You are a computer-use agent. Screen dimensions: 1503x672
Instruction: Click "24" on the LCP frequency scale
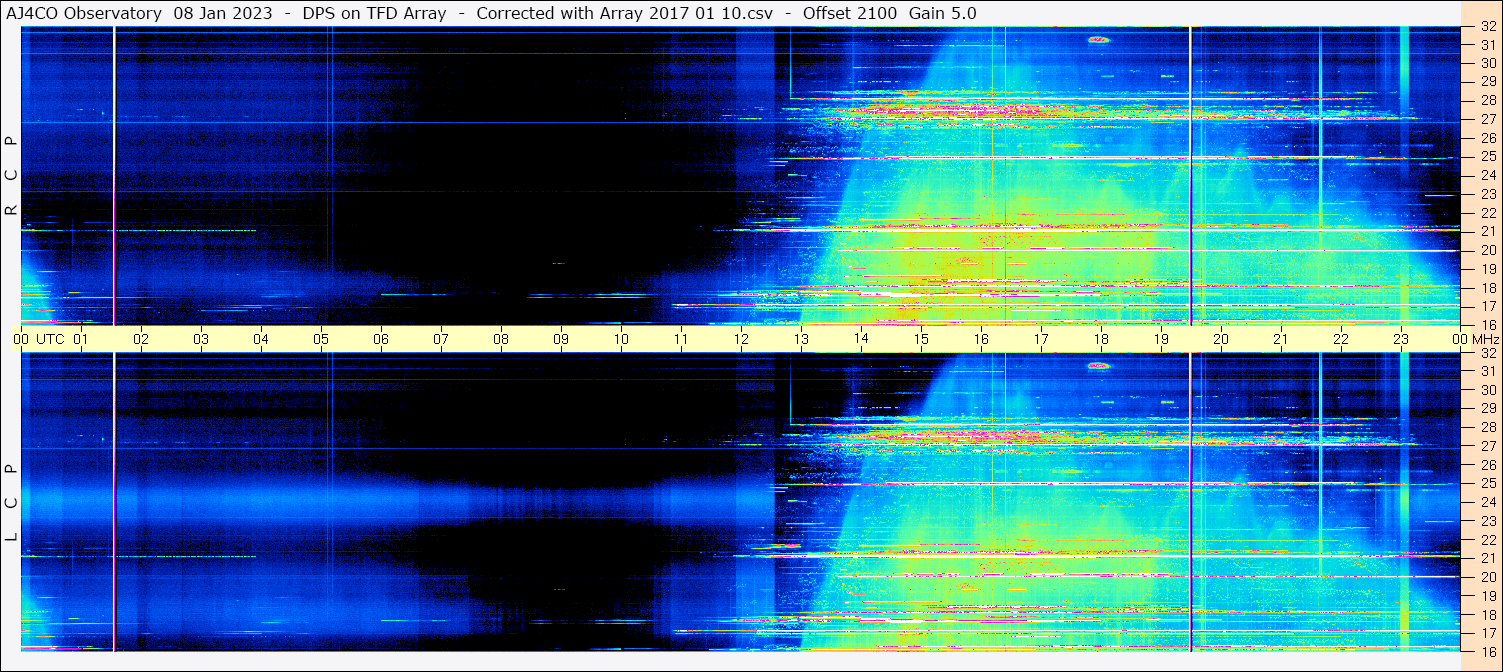(1487, 502)
